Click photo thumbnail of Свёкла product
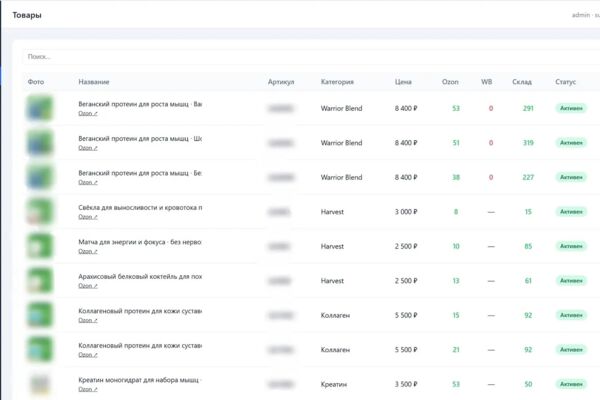This screenshot has height=400, width=600. click(x=39, y=211)
